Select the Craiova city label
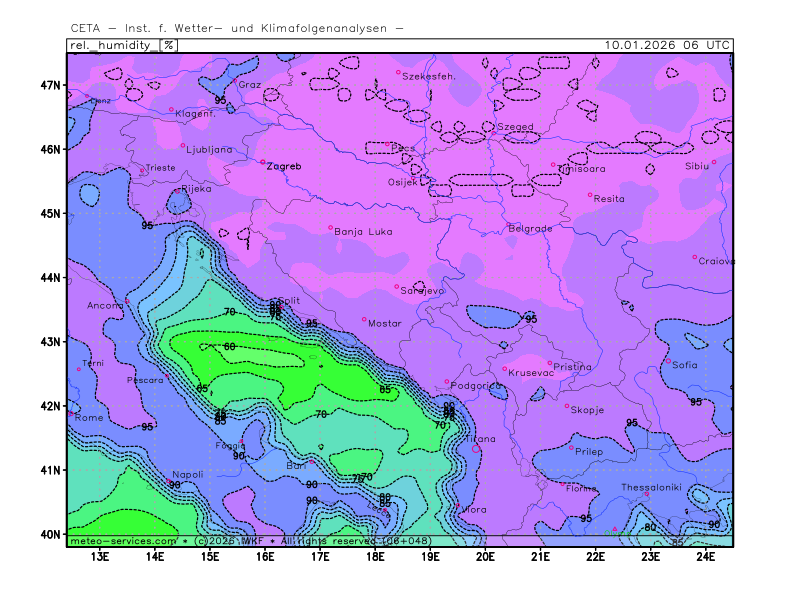 (716, 261)
